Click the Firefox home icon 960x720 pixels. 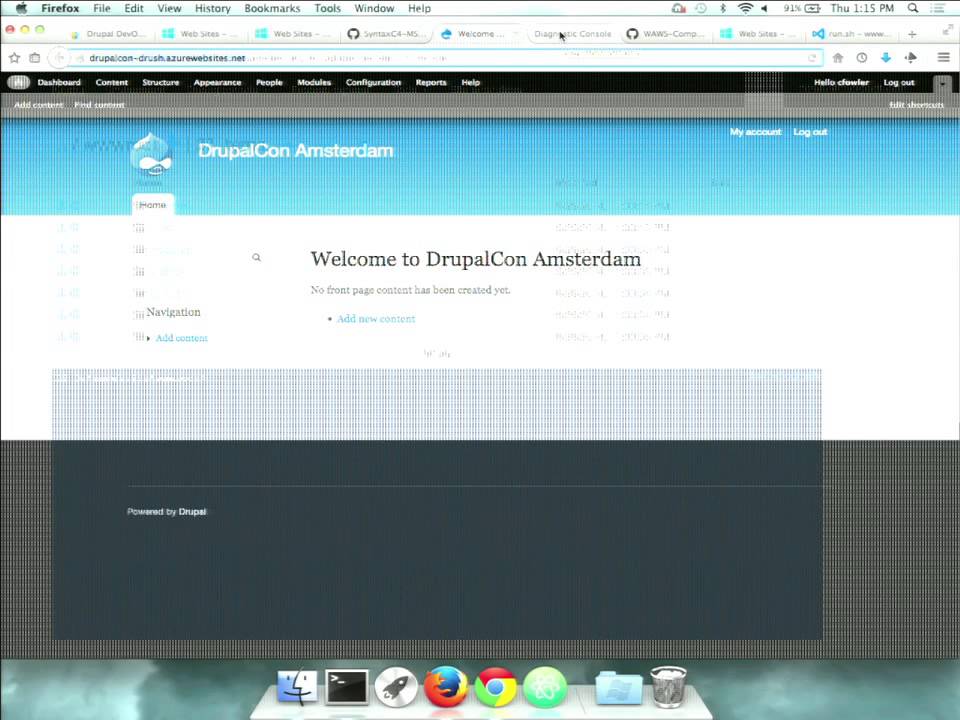pyautogui.click(x=838, y=58)
